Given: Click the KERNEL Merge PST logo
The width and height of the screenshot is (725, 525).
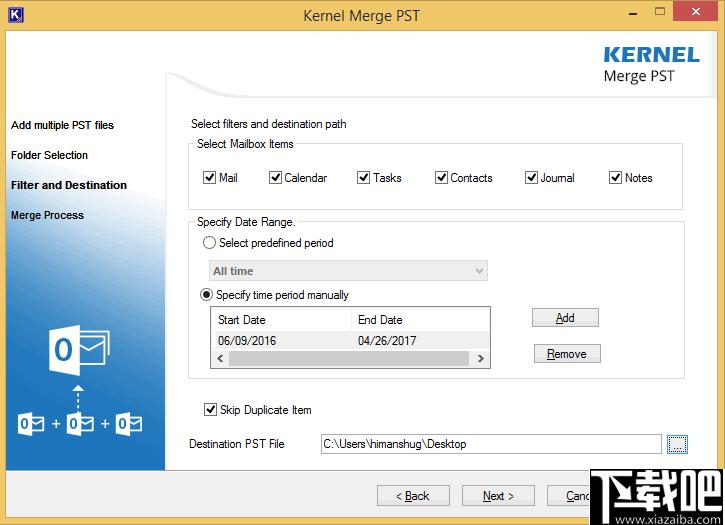Looking at the screenshot, I should point(651,65).
